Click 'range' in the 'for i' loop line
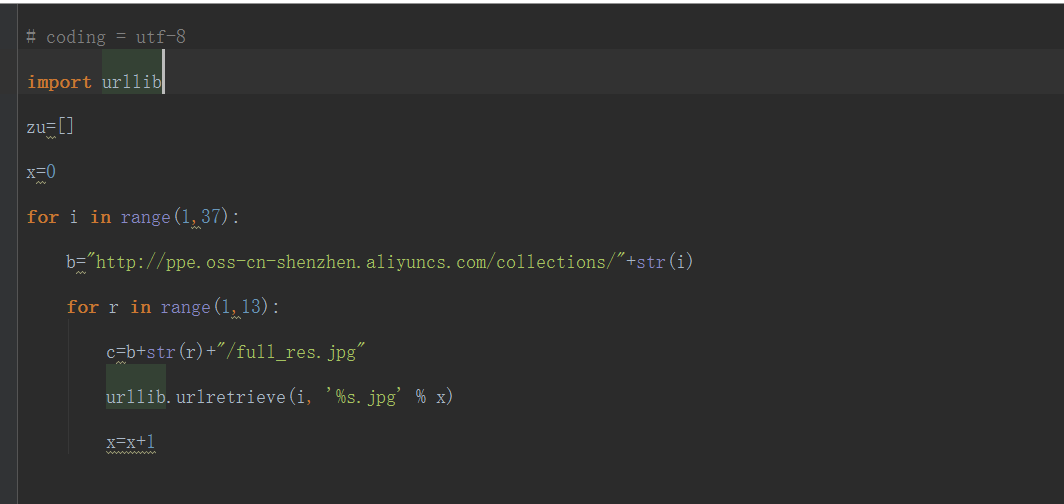 [x=145, y=217]
